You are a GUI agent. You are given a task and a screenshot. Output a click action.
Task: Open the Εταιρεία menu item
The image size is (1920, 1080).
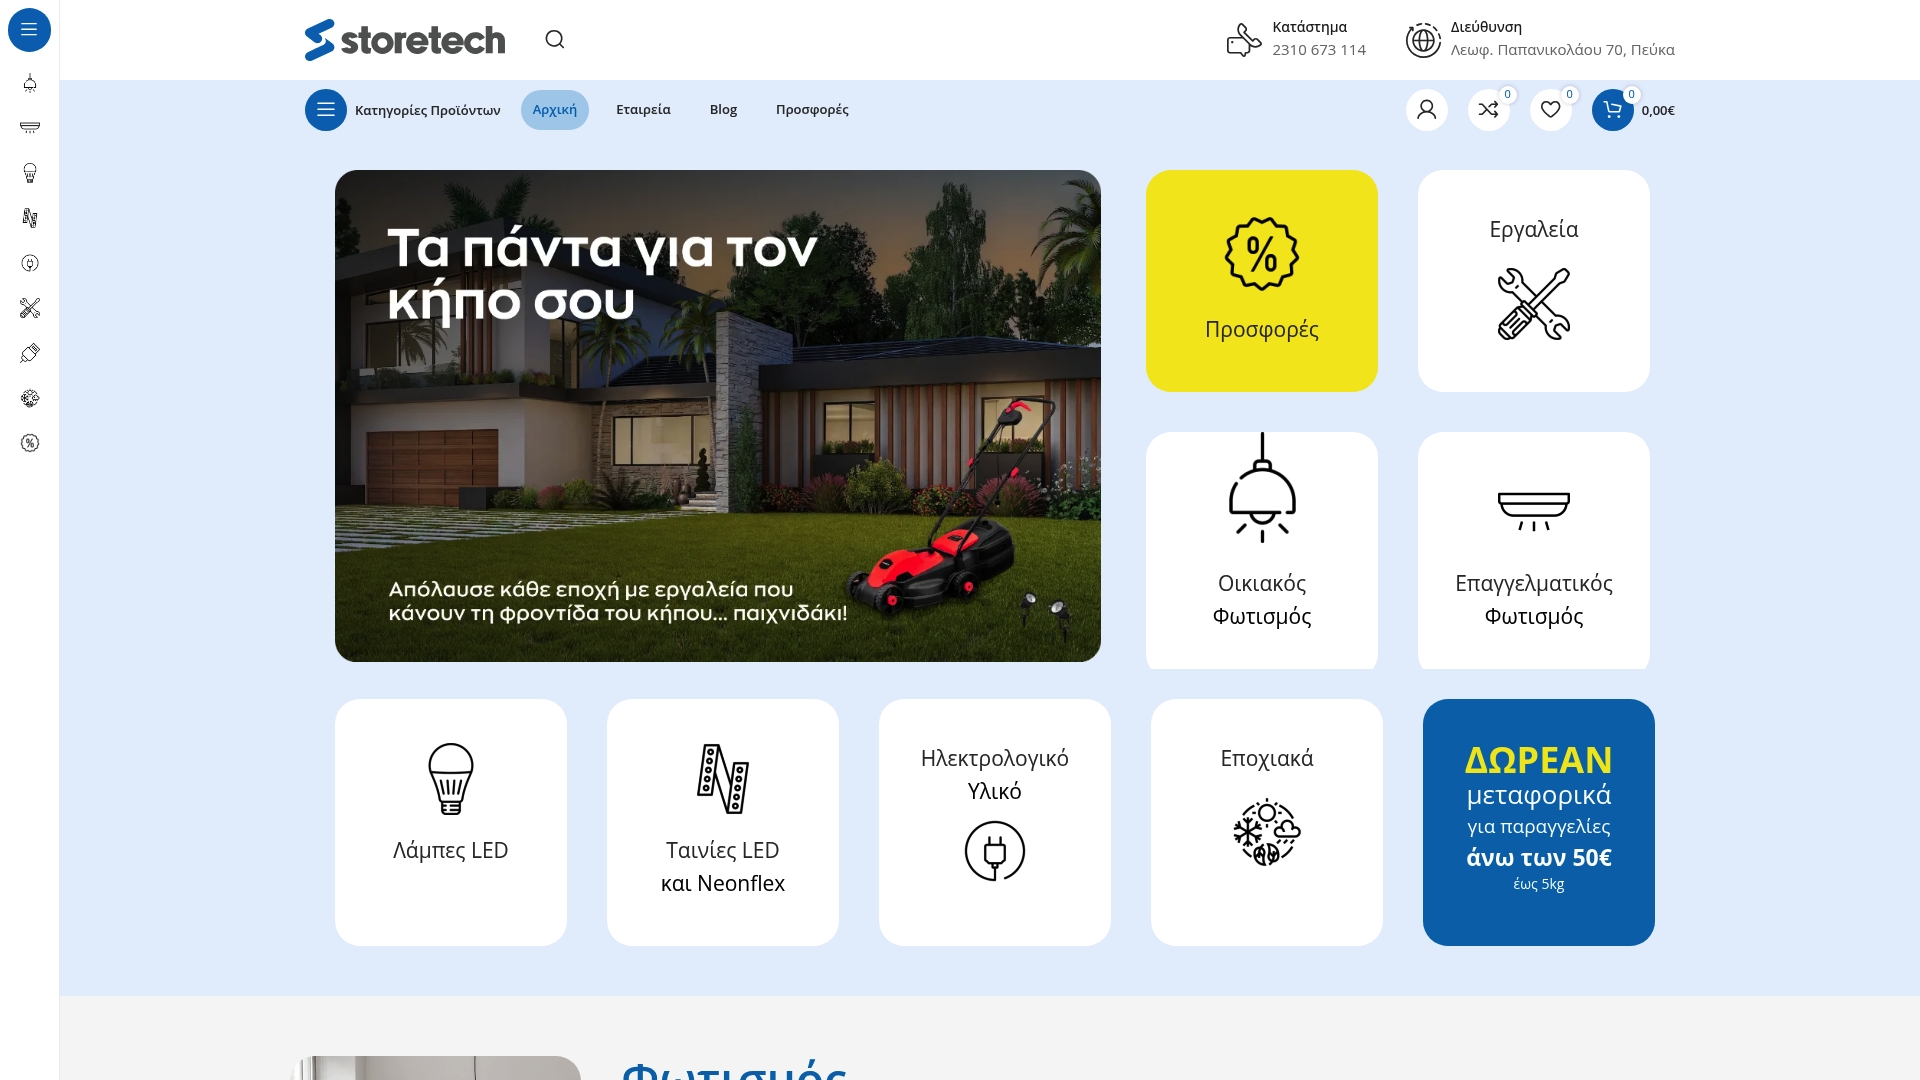643,110
